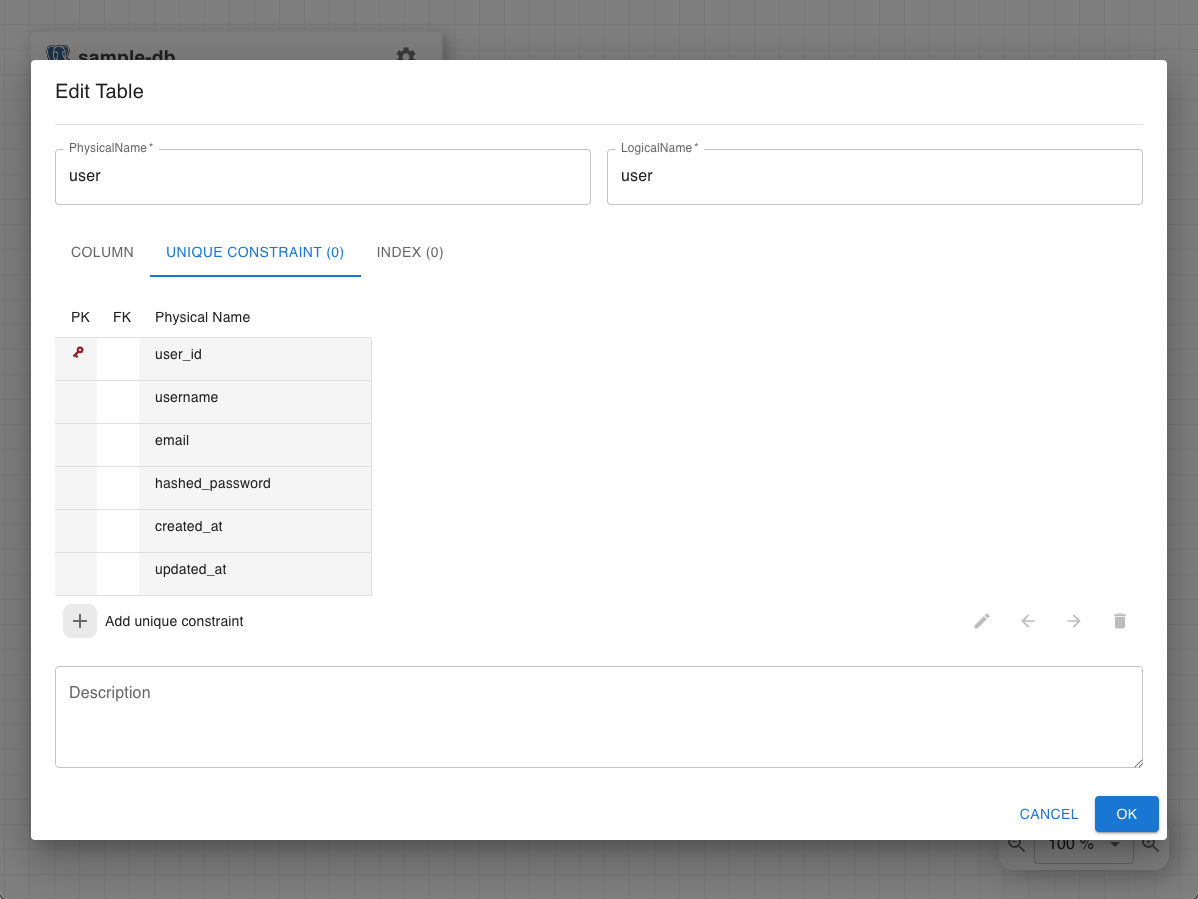Click the settings gear icon beside sample-db
The height and width of the screenshot is (899, 1198).
(406, 53)
